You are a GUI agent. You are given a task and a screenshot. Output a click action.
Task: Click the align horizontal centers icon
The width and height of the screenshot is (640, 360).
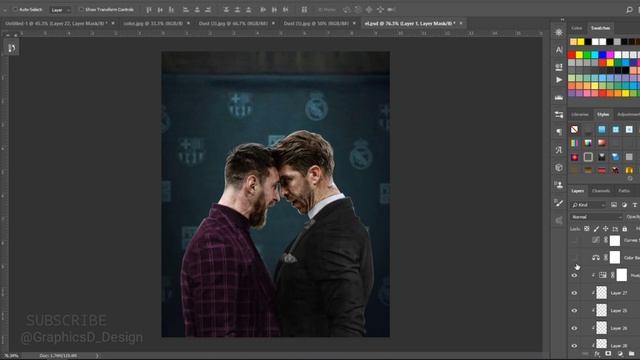[197, 9]
